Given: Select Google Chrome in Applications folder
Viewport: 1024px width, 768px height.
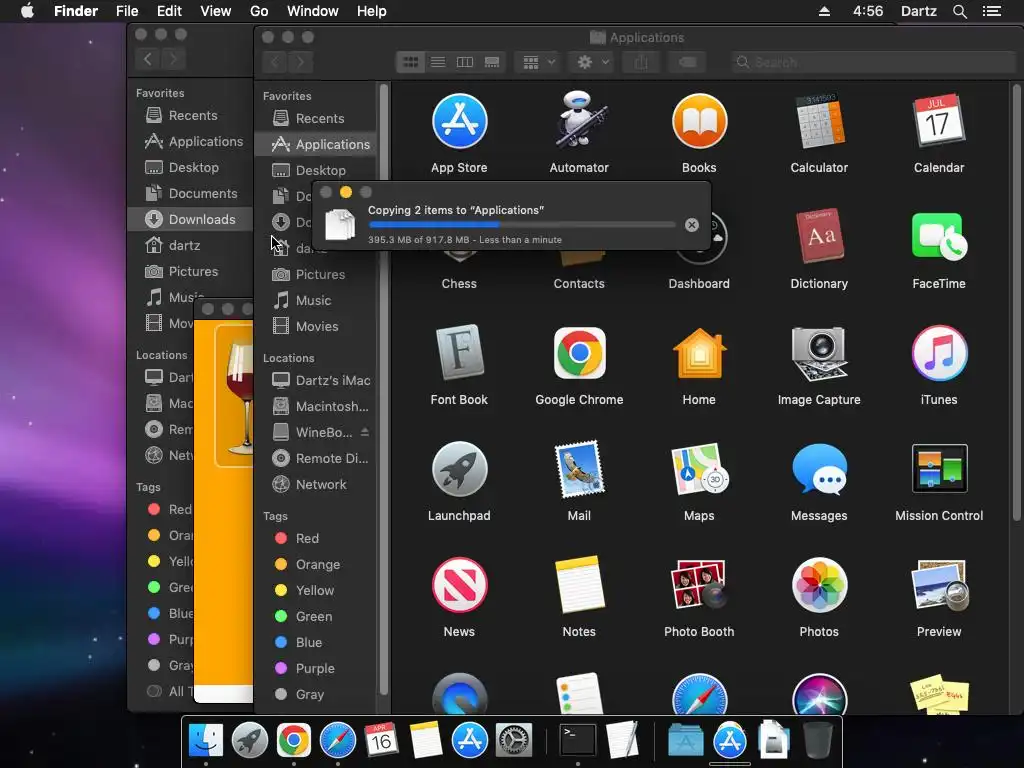Looking at the screenshot, I should (x=579, y=353).
